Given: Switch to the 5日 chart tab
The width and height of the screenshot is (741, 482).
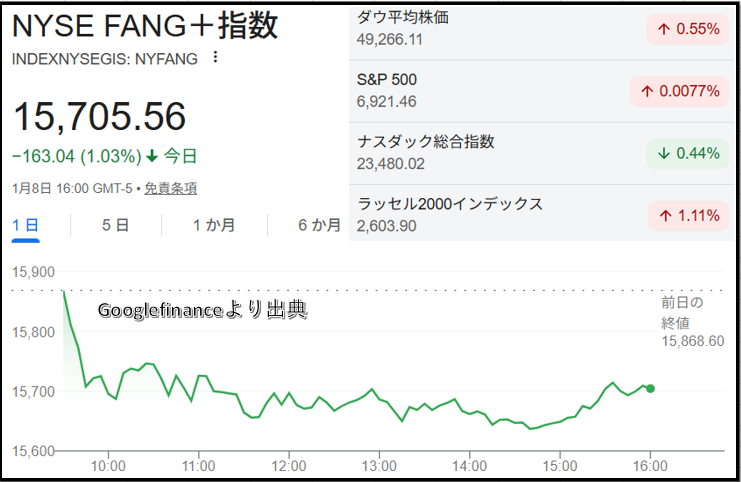Looking at the screenshot, I should pyautogui.click(x=115, y=225).
